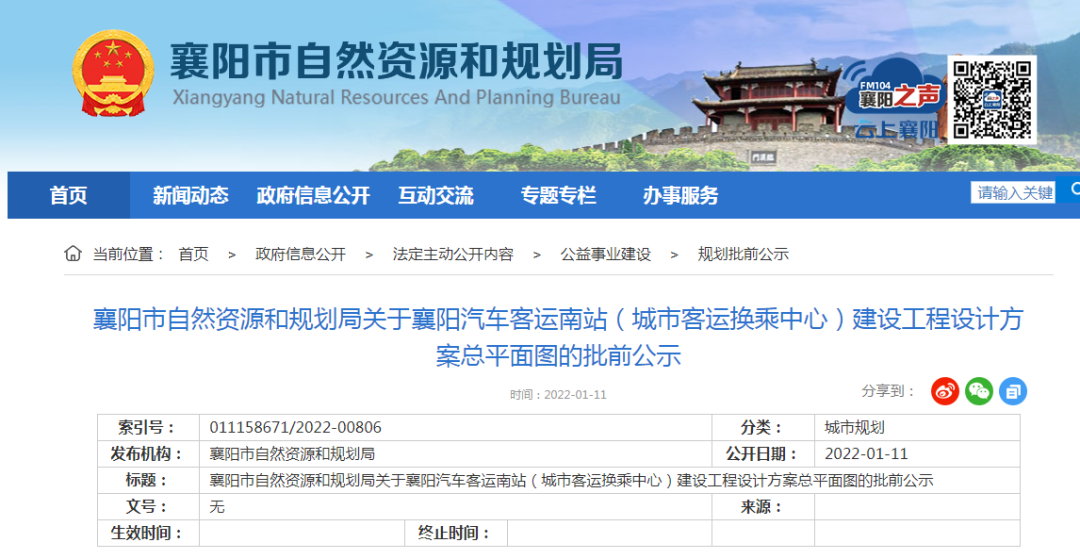
Task: Click the 时间：2022-01-11 text
Action: point(558,394)
